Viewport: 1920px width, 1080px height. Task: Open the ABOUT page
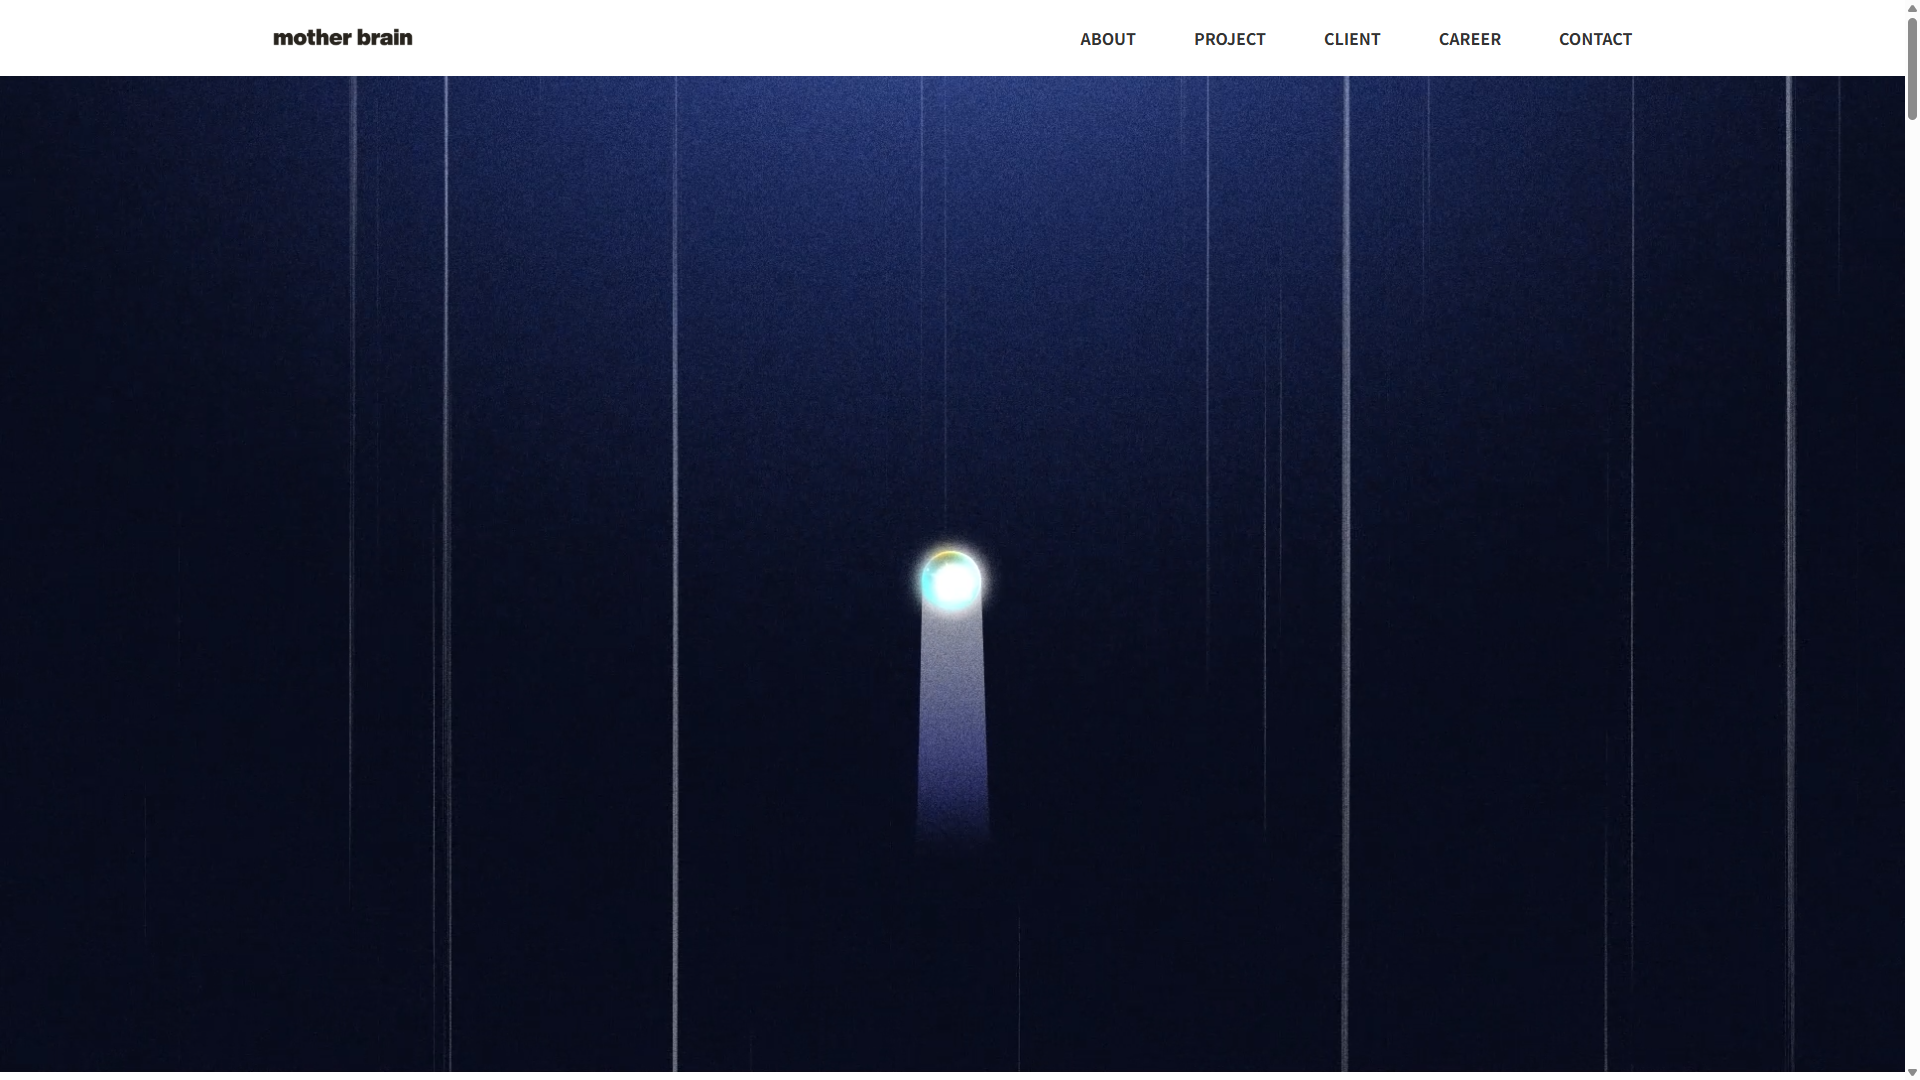(x=1107, y=39)
